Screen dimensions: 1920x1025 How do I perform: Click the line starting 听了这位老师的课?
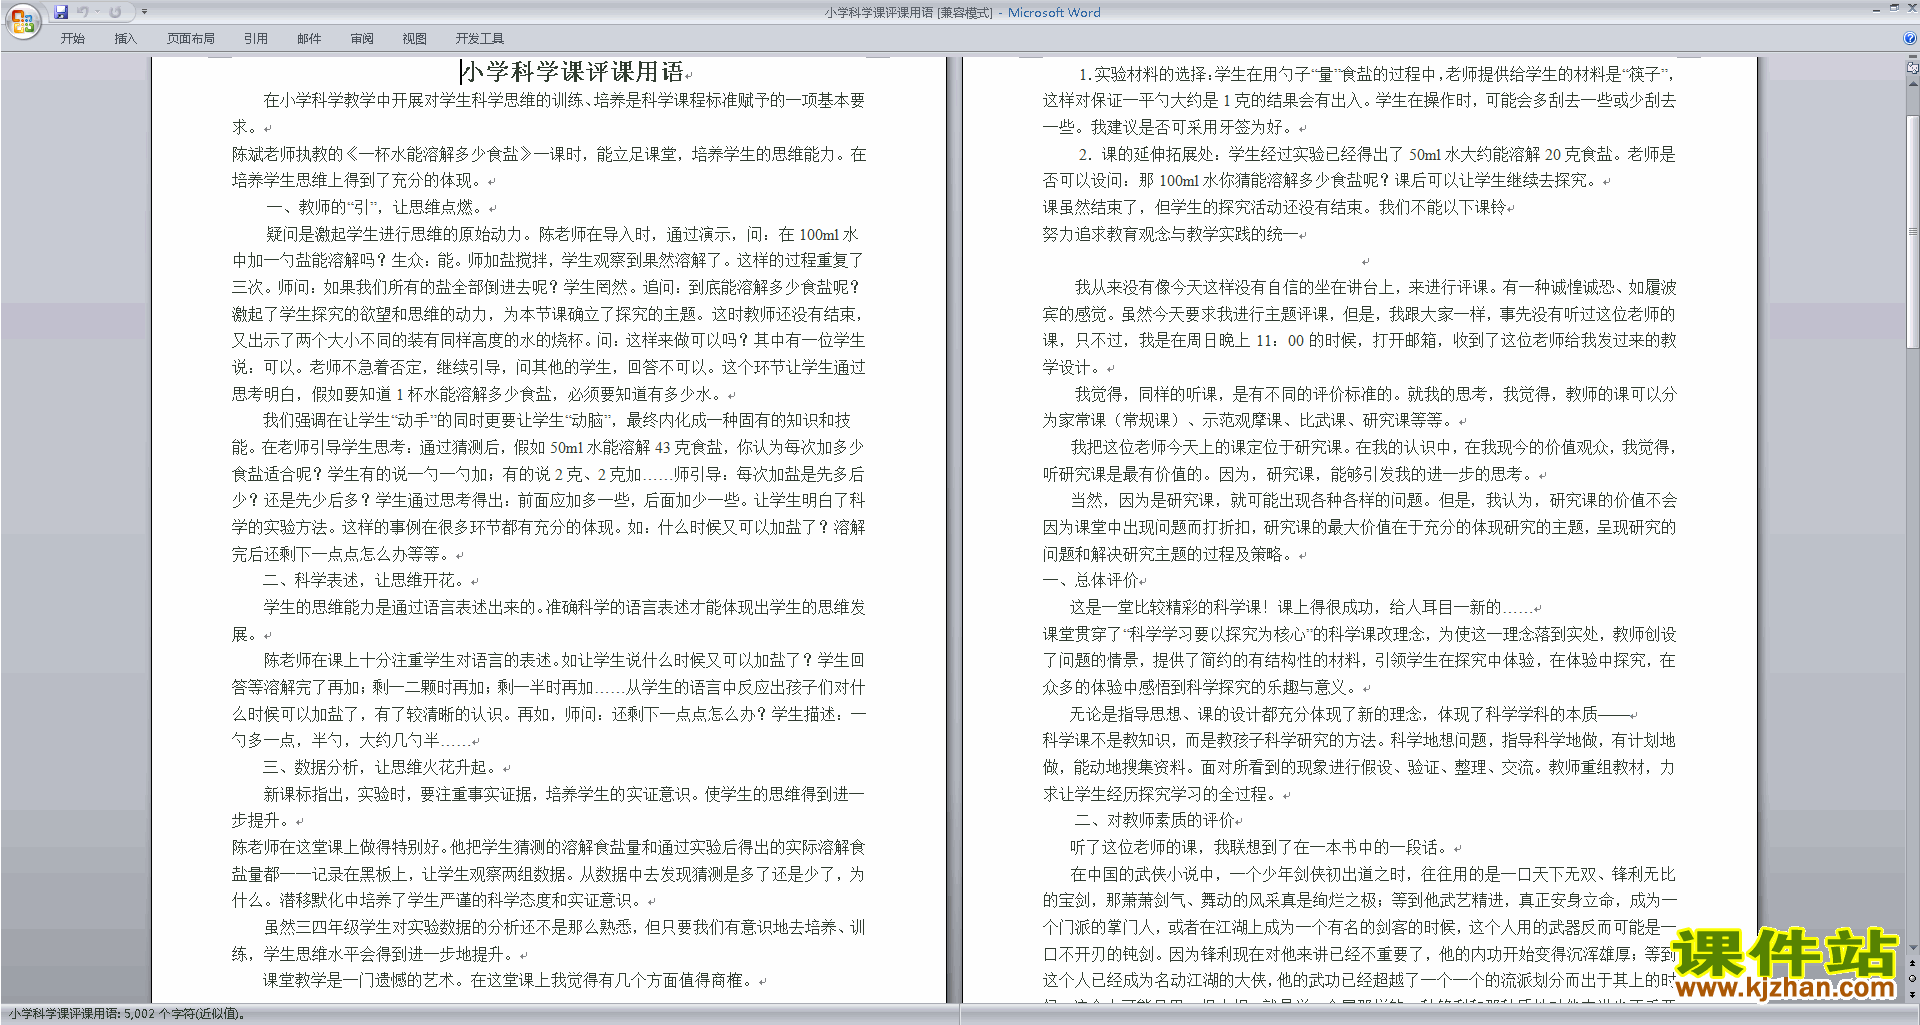point(1262,847)
